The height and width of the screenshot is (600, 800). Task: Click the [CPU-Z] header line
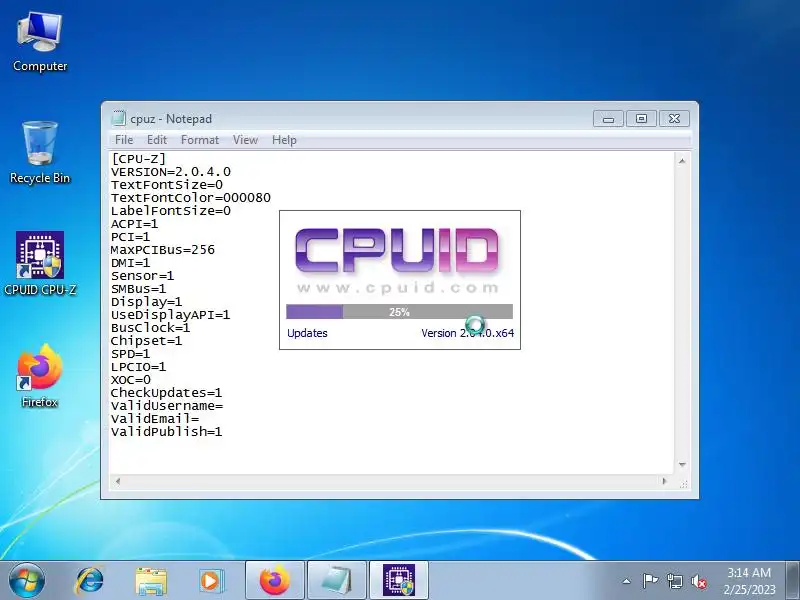[x=139, y=159]
